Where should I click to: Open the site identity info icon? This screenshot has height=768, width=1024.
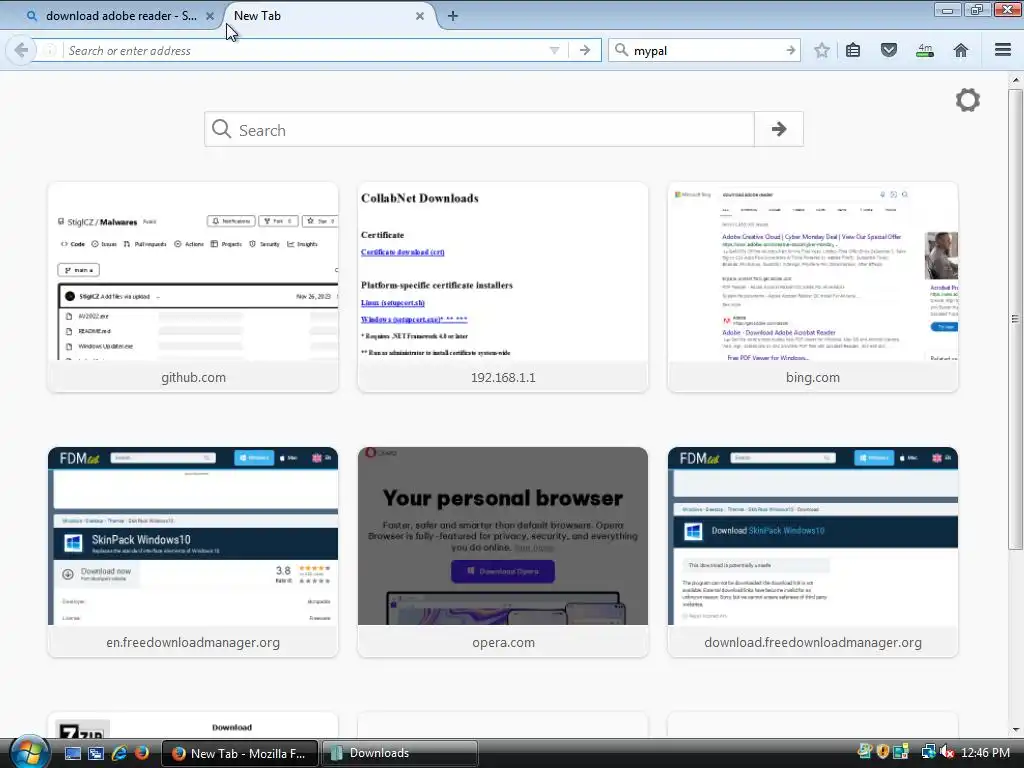(x=50, y=50)
